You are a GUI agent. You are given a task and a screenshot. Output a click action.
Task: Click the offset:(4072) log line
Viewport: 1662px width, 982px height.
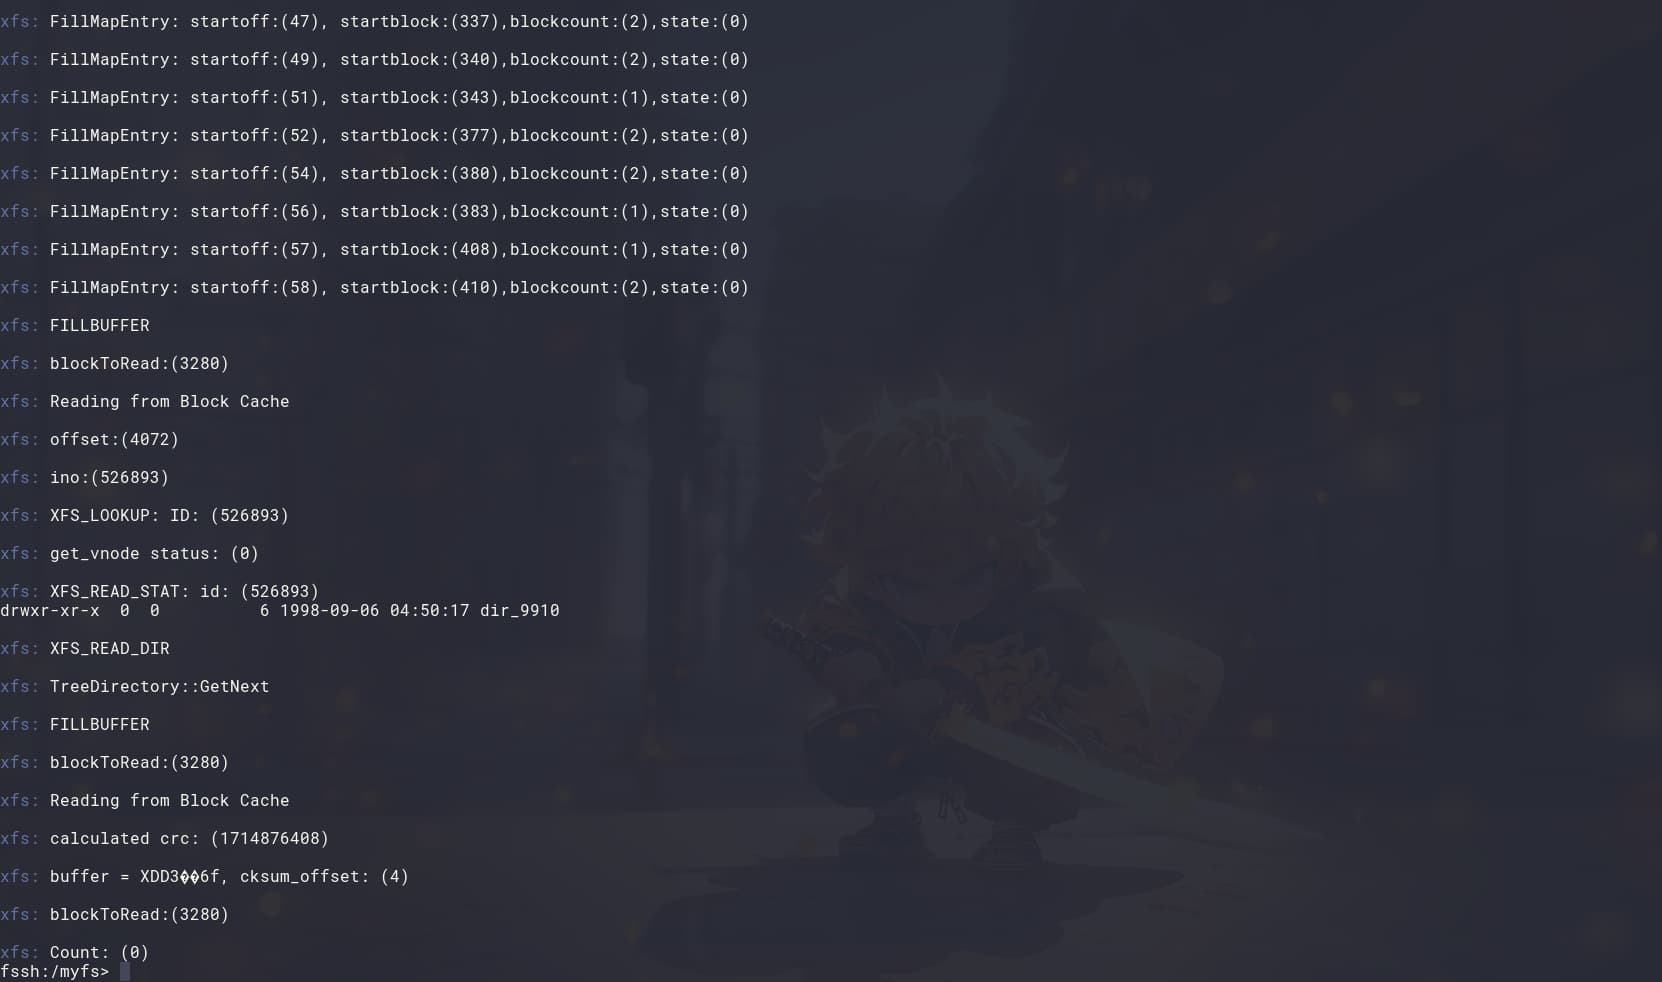pyautogui.click(x=90, y=439)
